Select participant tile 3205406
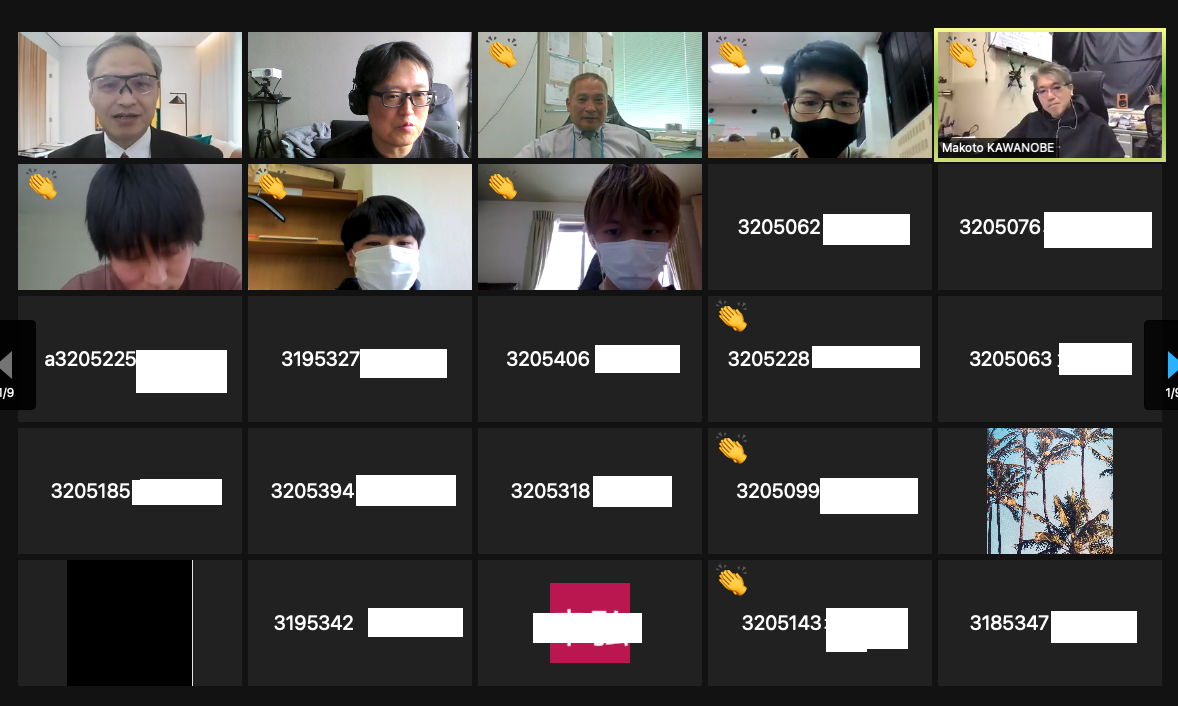The height and width of the screenshot is (706, 1178). click(590, 359)
